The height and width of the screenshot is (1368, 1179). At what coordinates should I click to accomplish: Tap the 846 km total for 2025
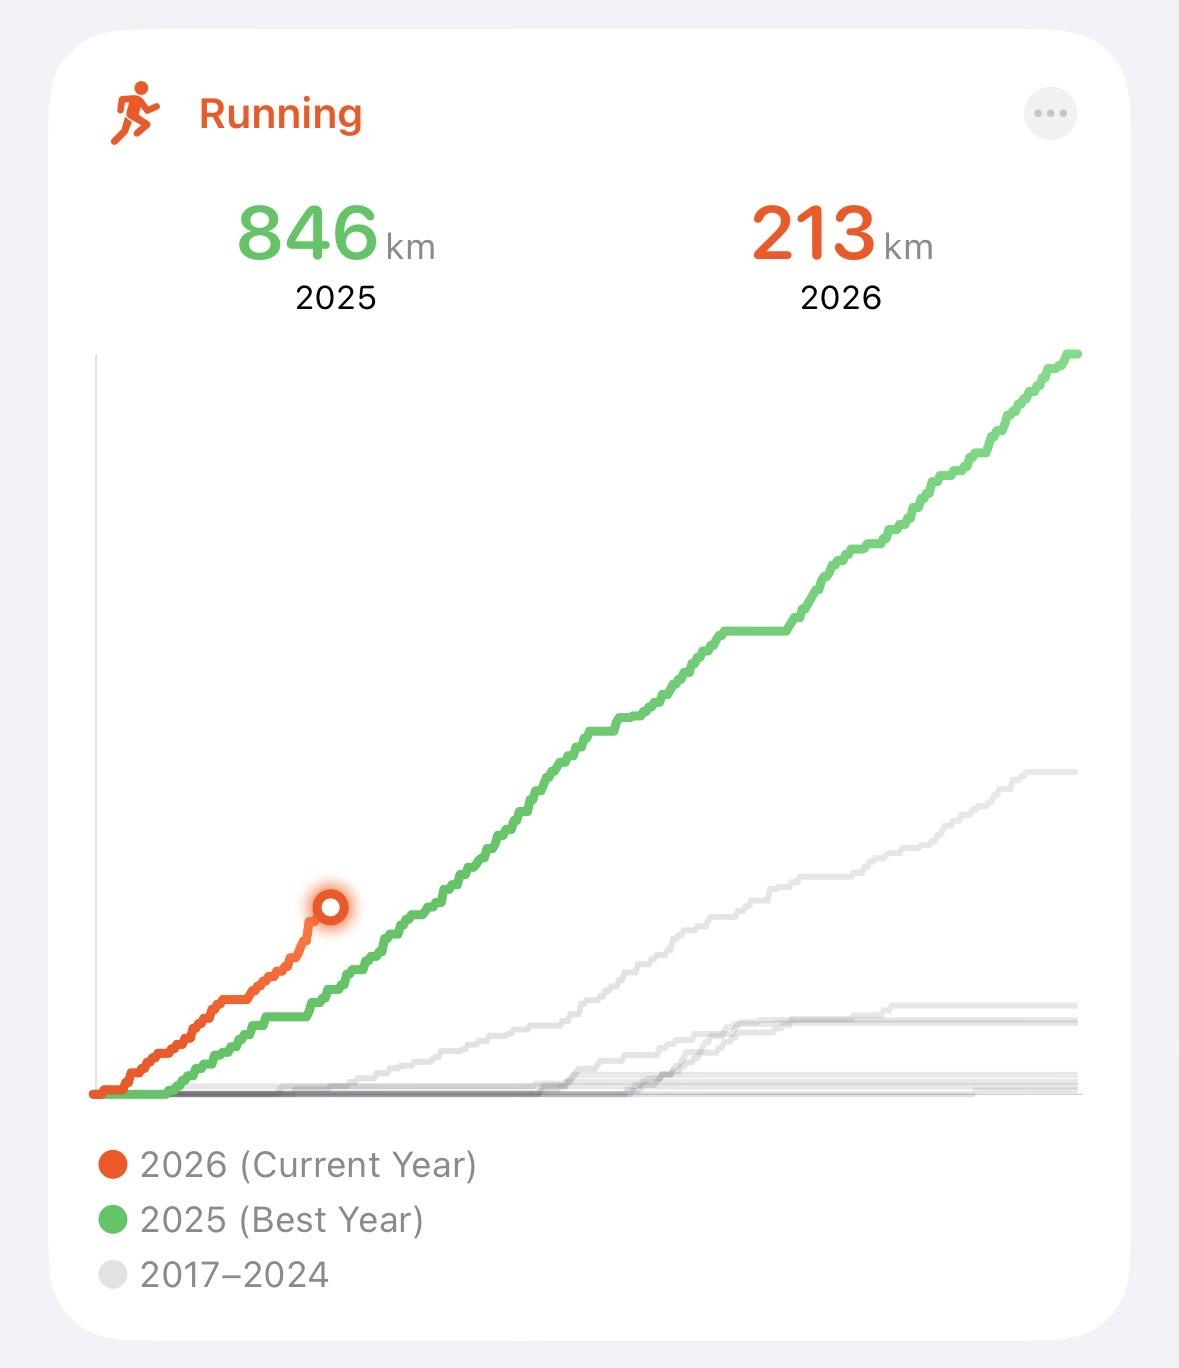pos(308,233)
